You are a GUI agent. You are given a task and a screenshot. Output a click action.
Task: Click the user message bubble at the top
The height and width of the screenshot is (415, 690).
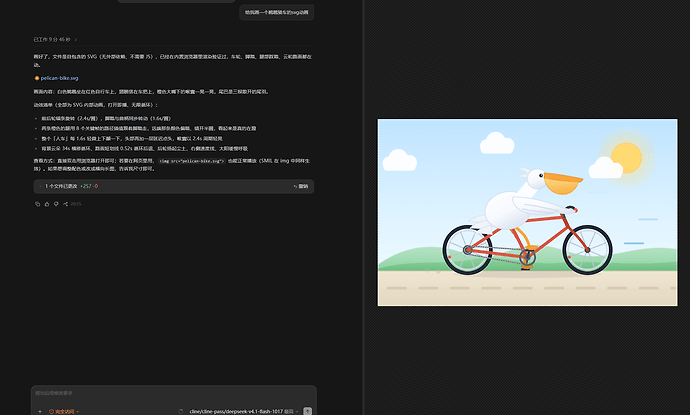(277, 12)
